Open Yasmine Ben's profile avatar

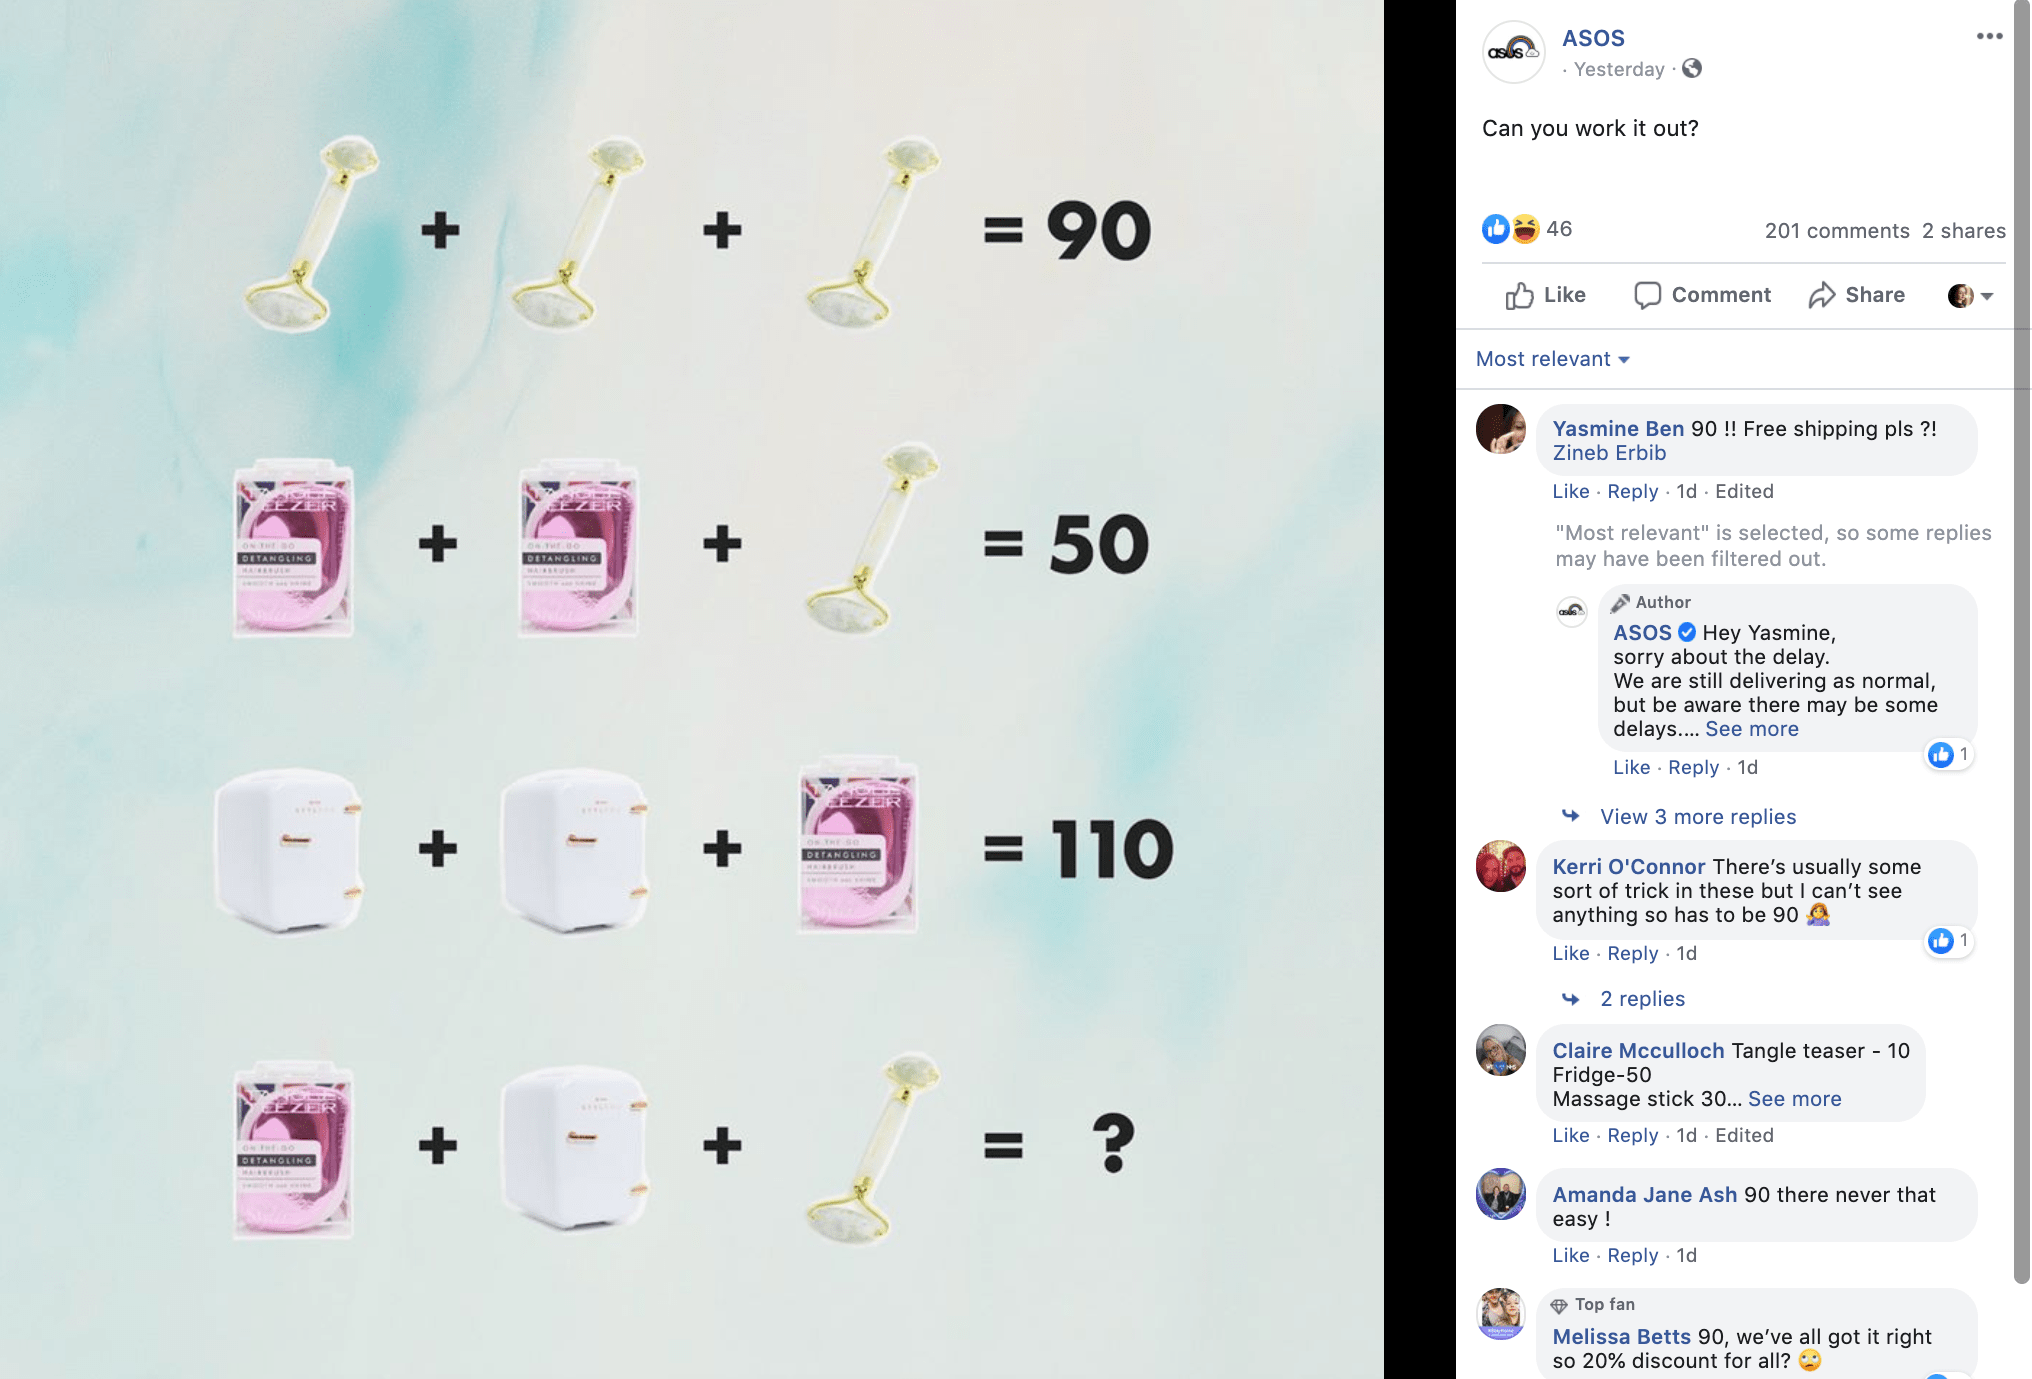(1501, 429)
